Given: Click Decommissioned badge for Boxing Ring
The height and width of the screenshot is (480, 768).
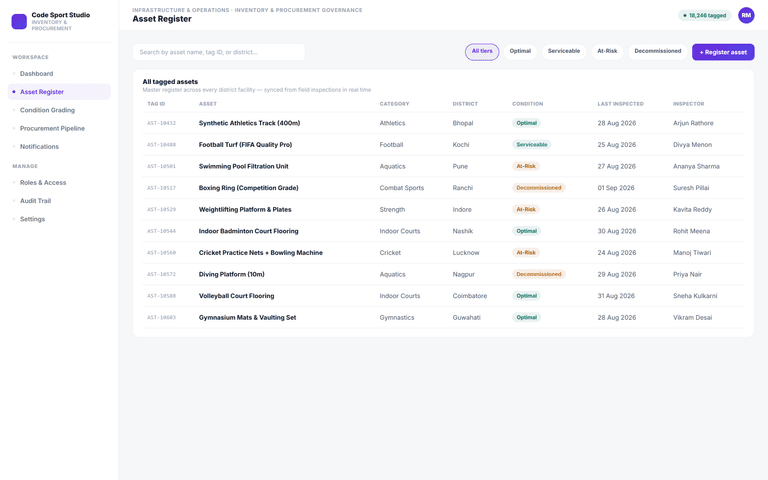Looking at the screenshot, I should pyautogui.click(x=539, y=188).
